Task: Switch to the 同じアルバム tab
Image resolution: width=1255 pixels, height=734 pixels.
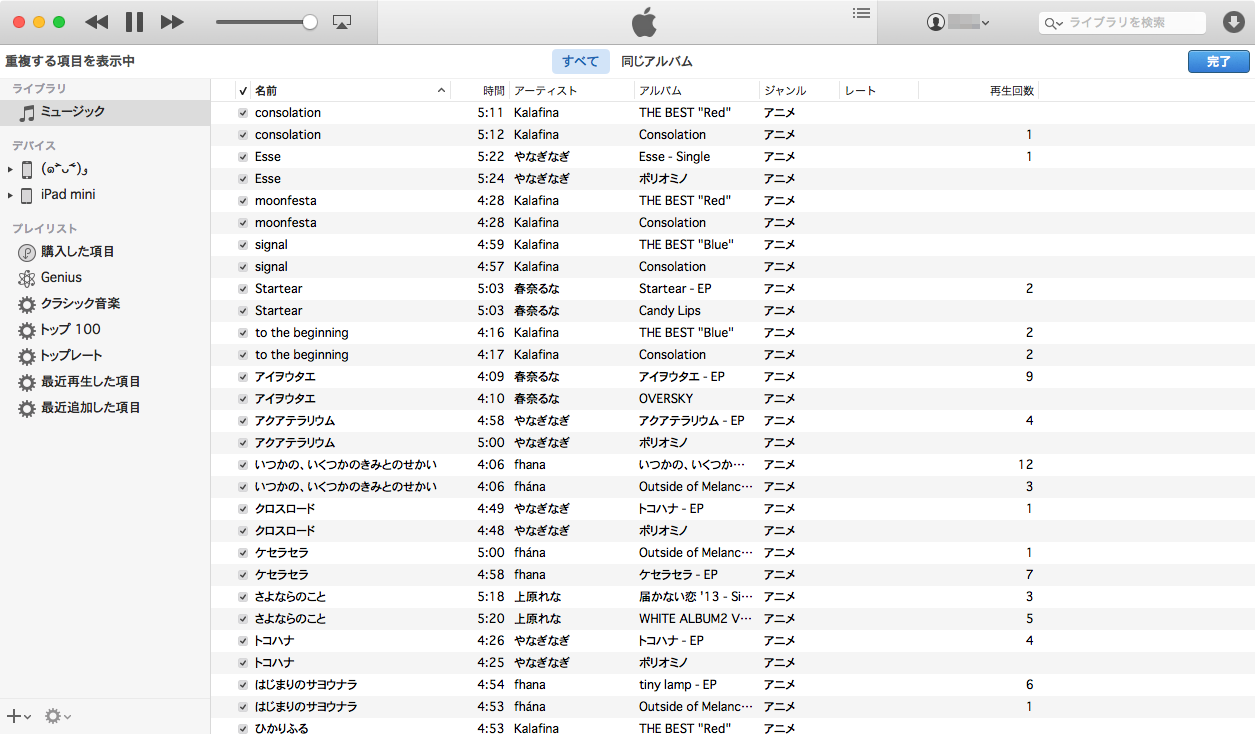Action: (x=656, y=61)
